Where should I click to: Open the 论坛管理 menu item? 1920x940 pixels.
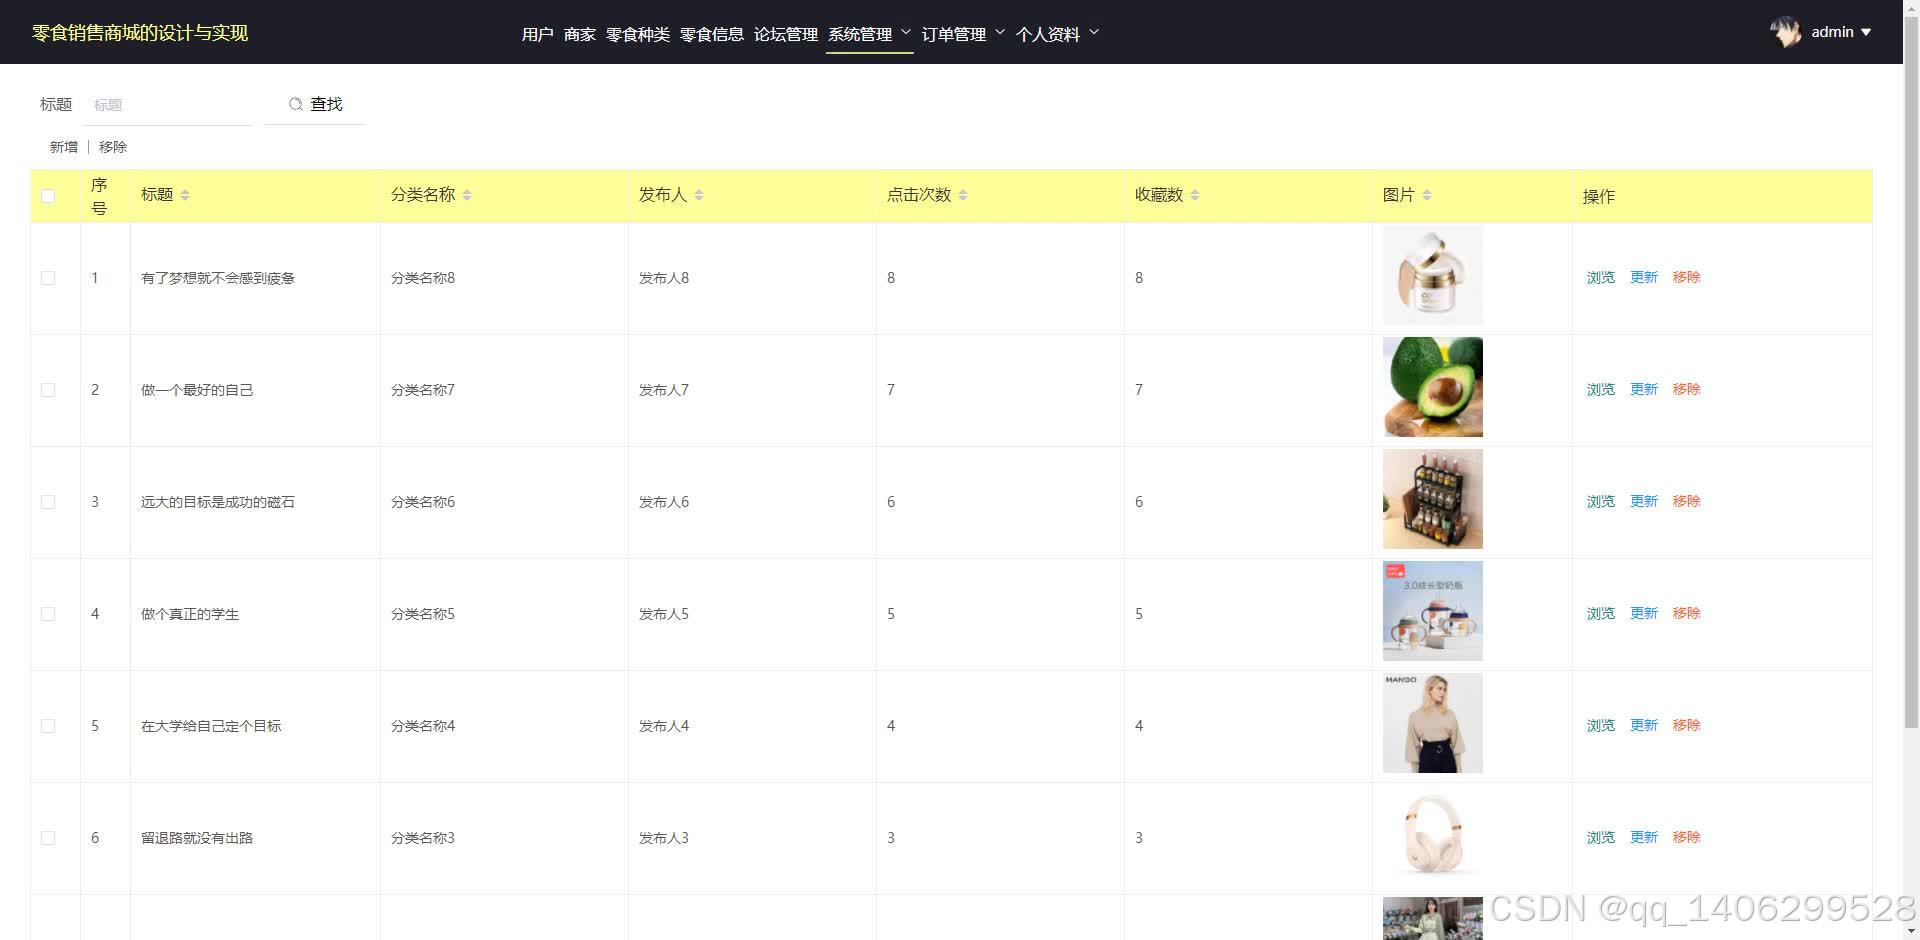pos(786,34)
